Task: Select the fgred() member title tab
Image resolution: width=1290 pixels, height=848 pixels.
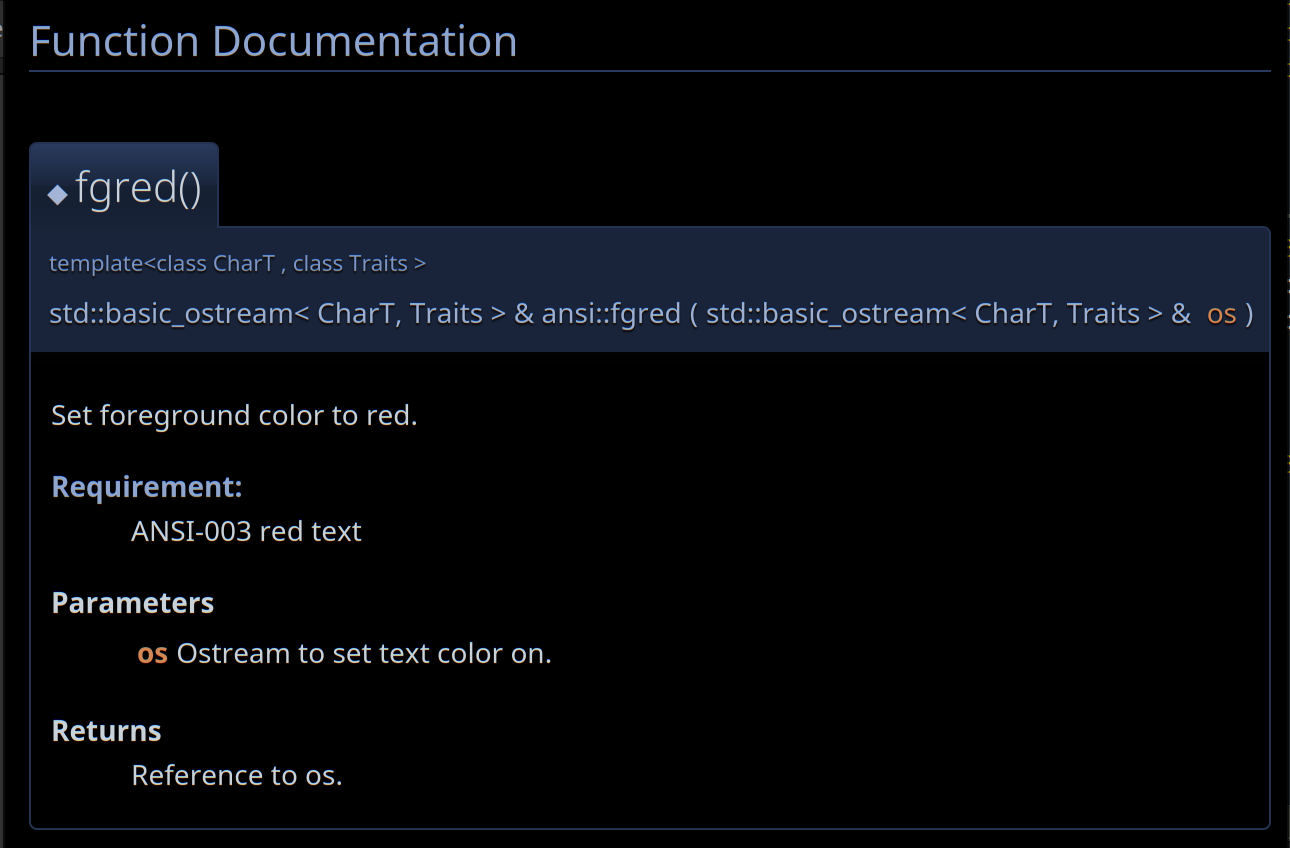Action: pos(124,186)
